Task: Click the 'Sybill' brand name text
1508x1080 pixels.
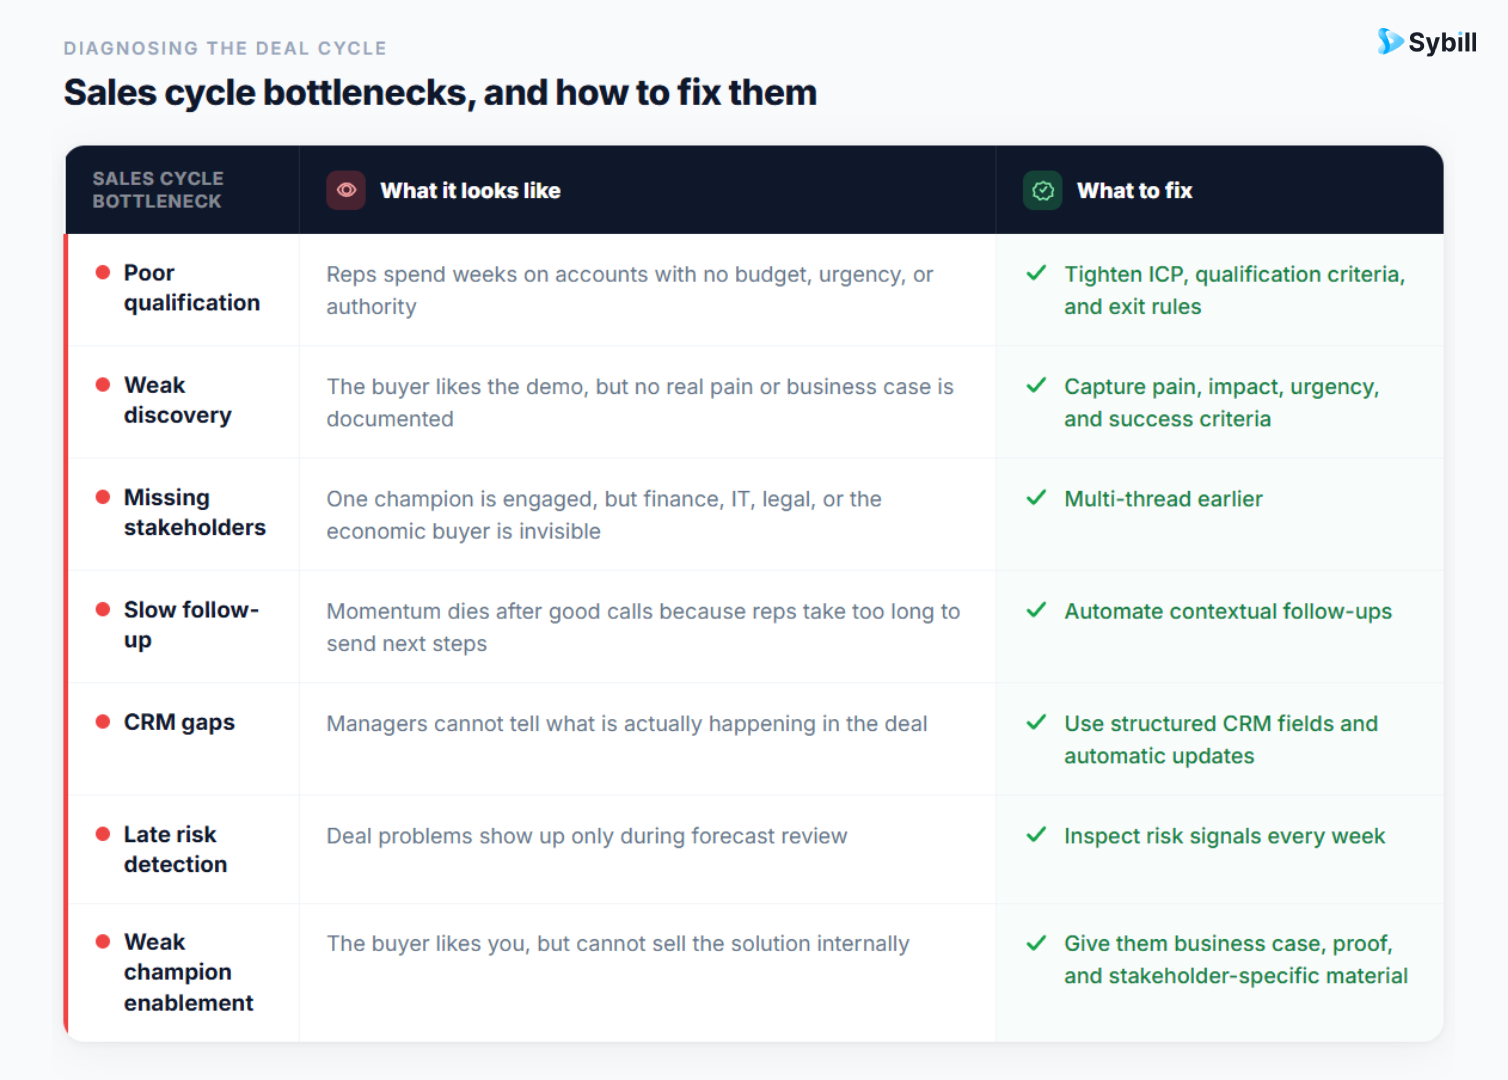Action: coord(1442,42)
